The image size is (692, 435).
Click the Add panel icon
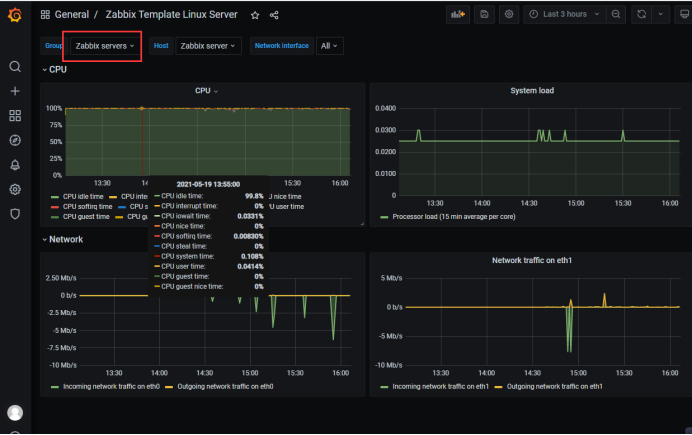pyautogui.click(x=458, y=15)
